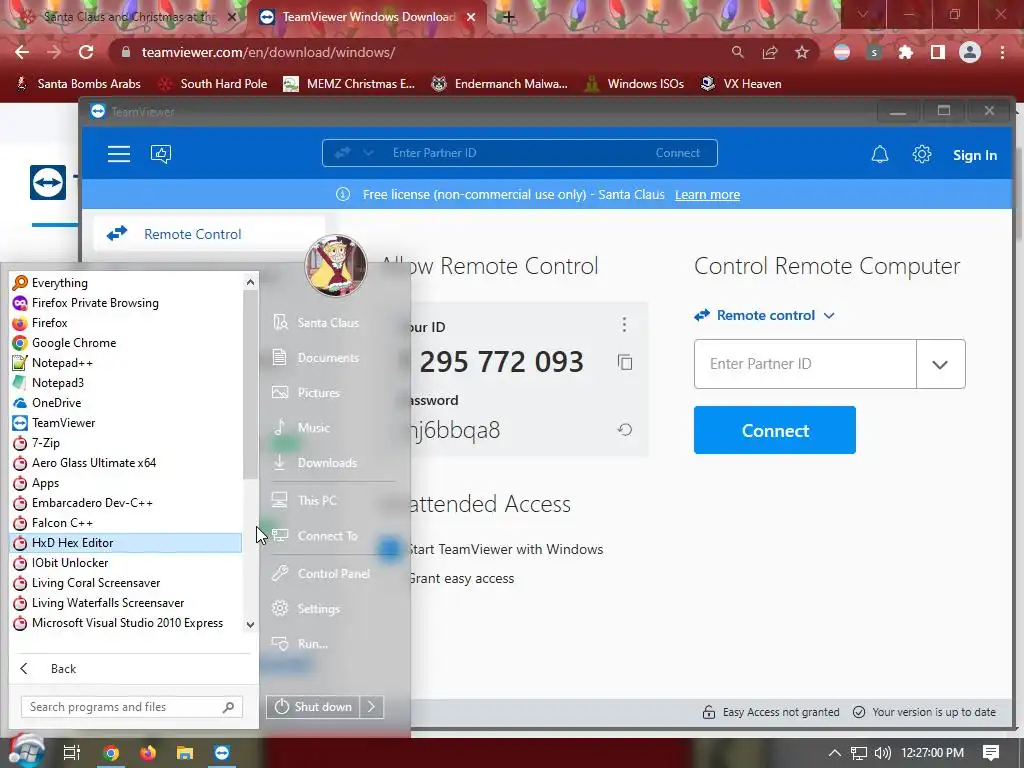Open the Partner ID history dropdown
The height and width of the screenshot is (768, 1024).
pos(940,364)
